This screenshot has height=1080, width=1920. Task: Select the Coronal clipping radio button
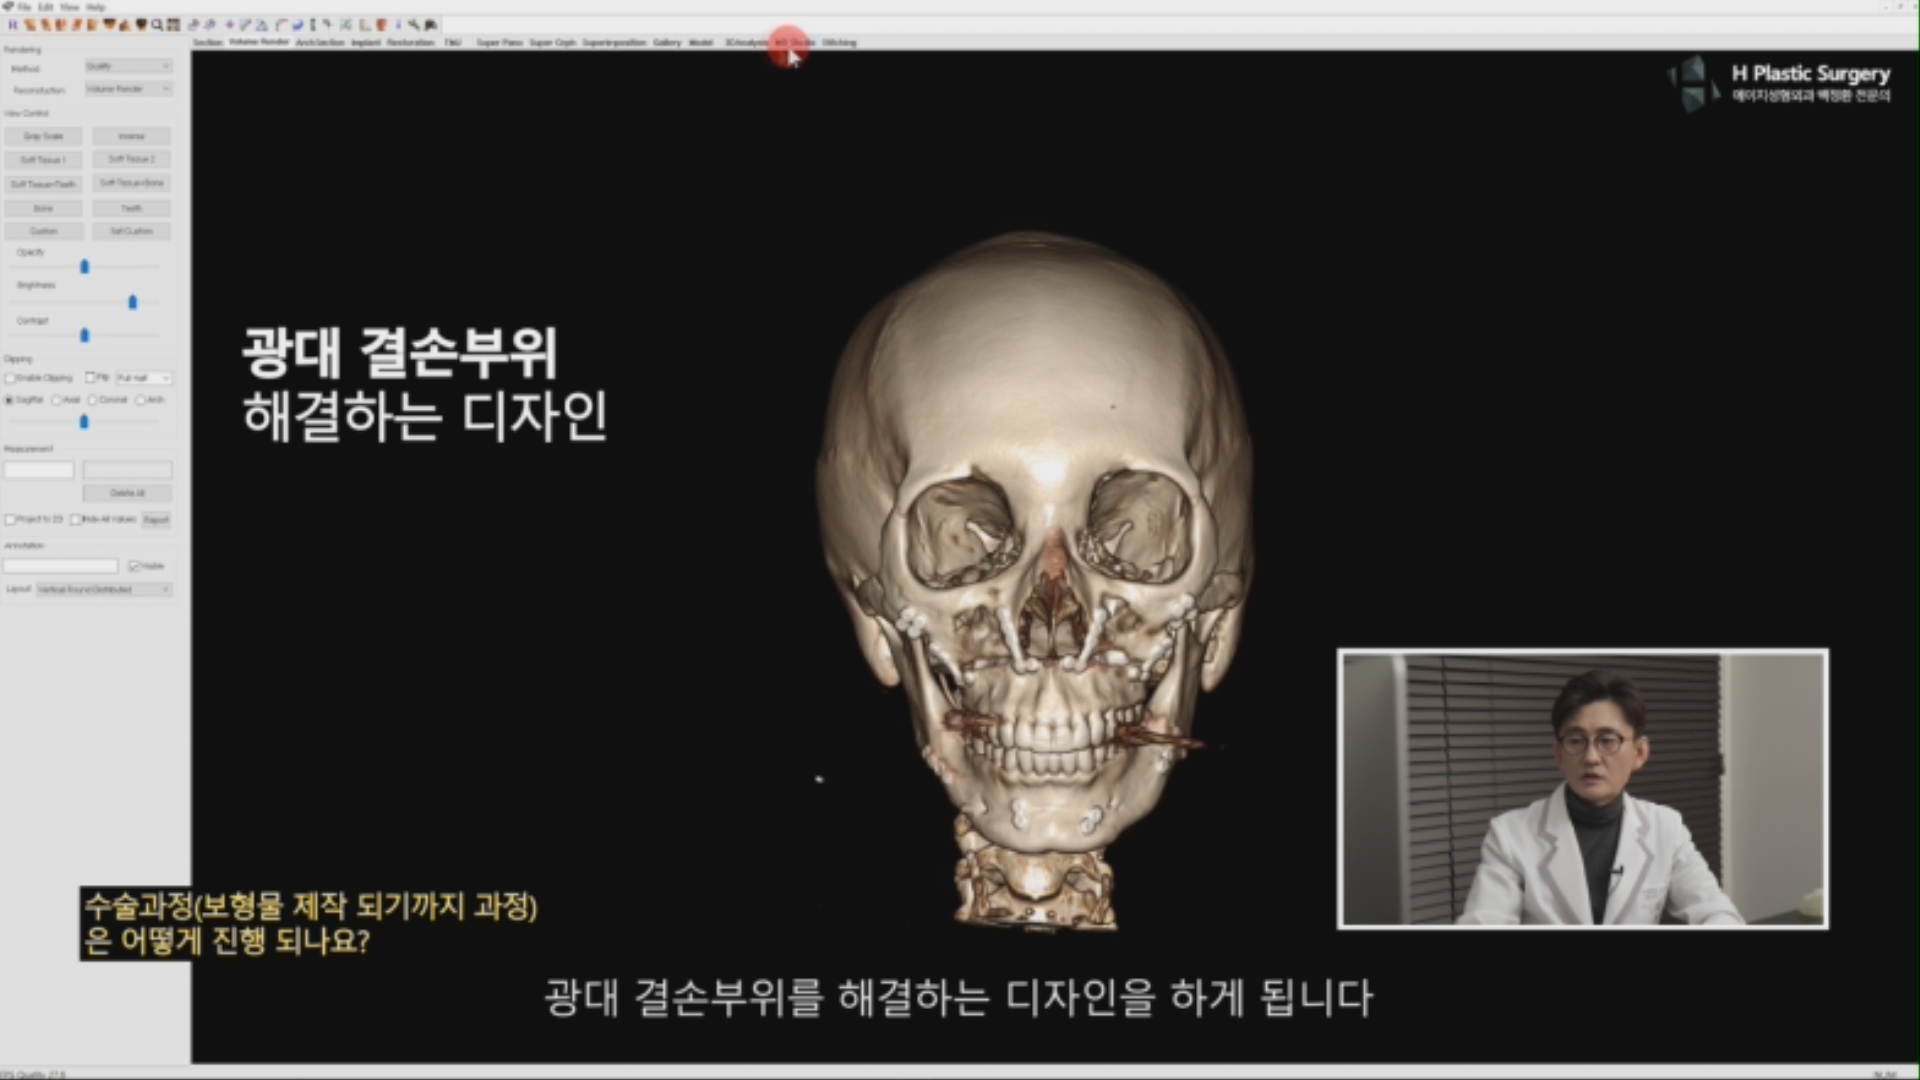coord(92,400)
